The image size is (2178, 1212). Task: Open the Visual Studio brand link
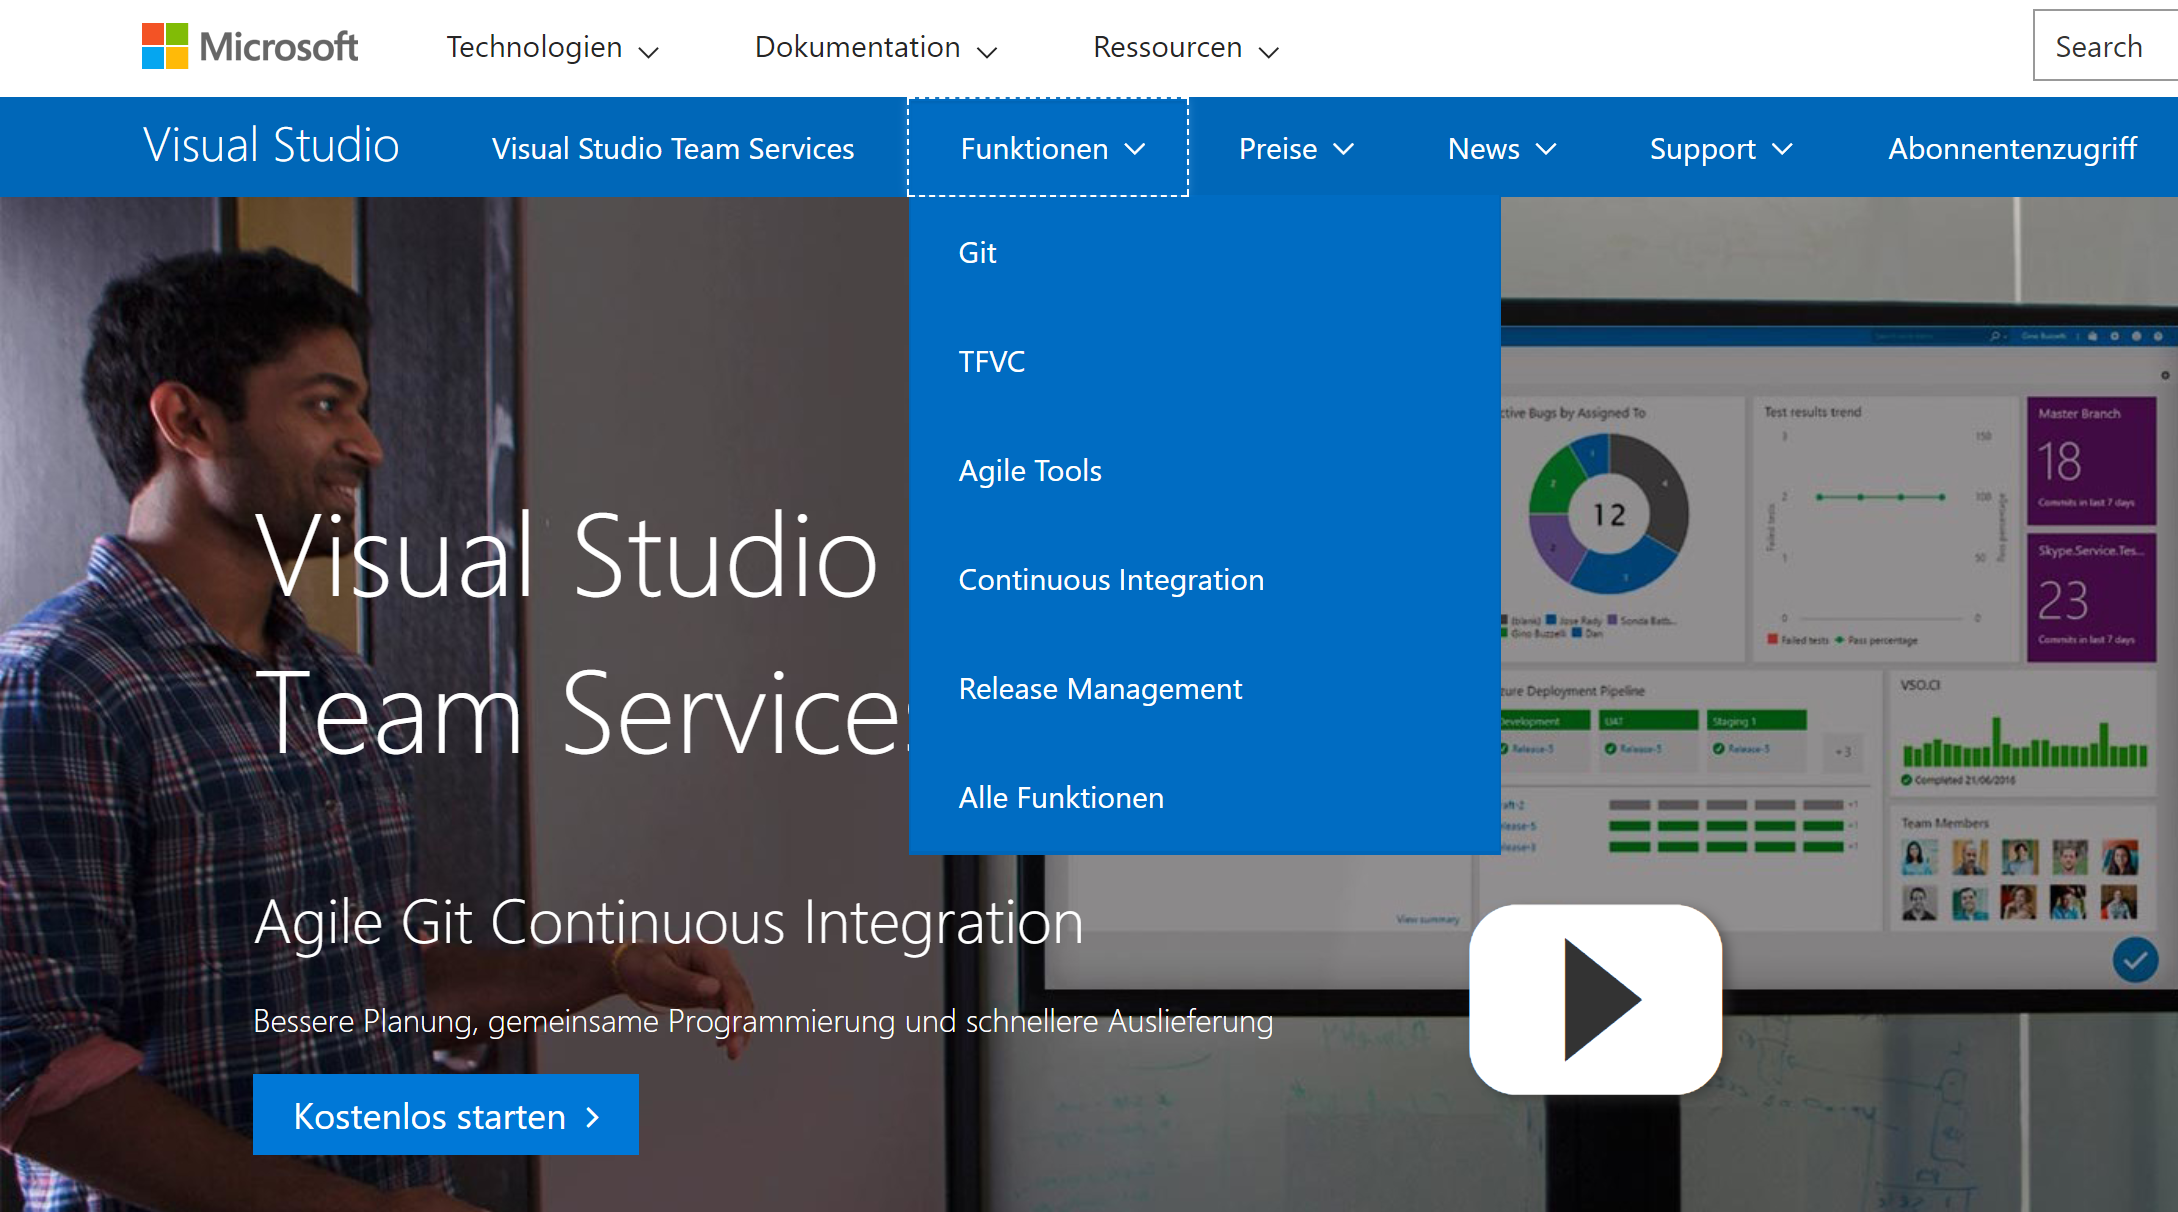coord(271,146)
